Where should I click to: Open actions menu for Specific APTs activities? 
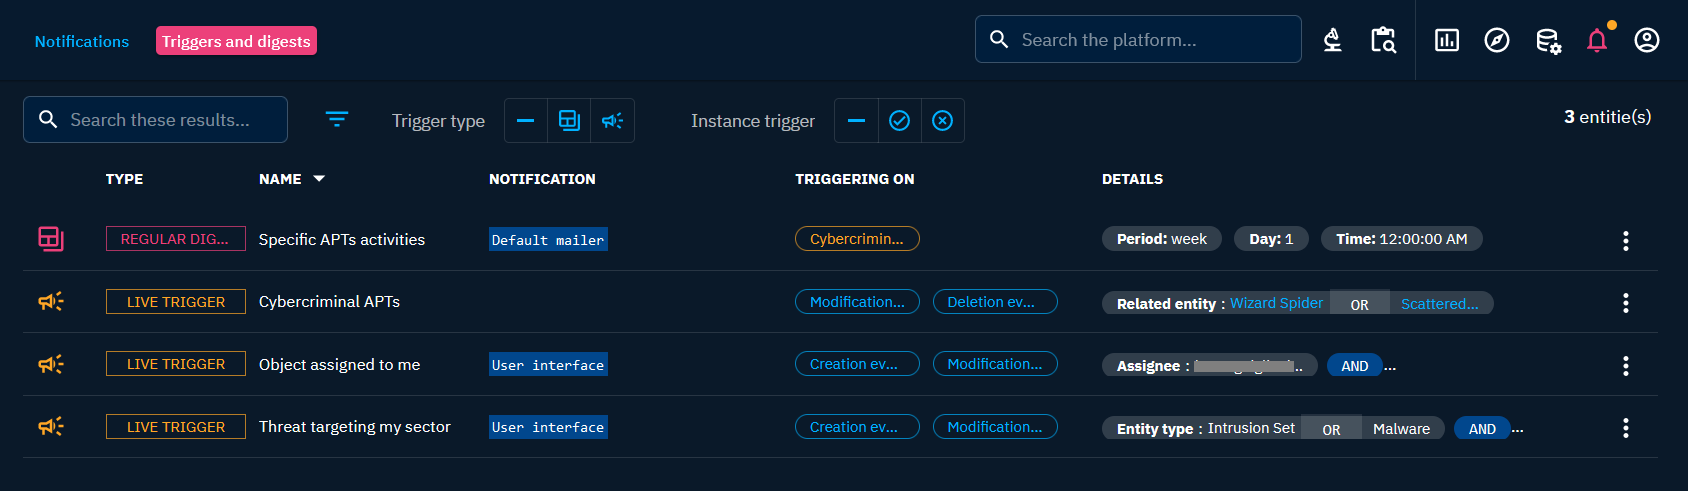[1625, 240]
